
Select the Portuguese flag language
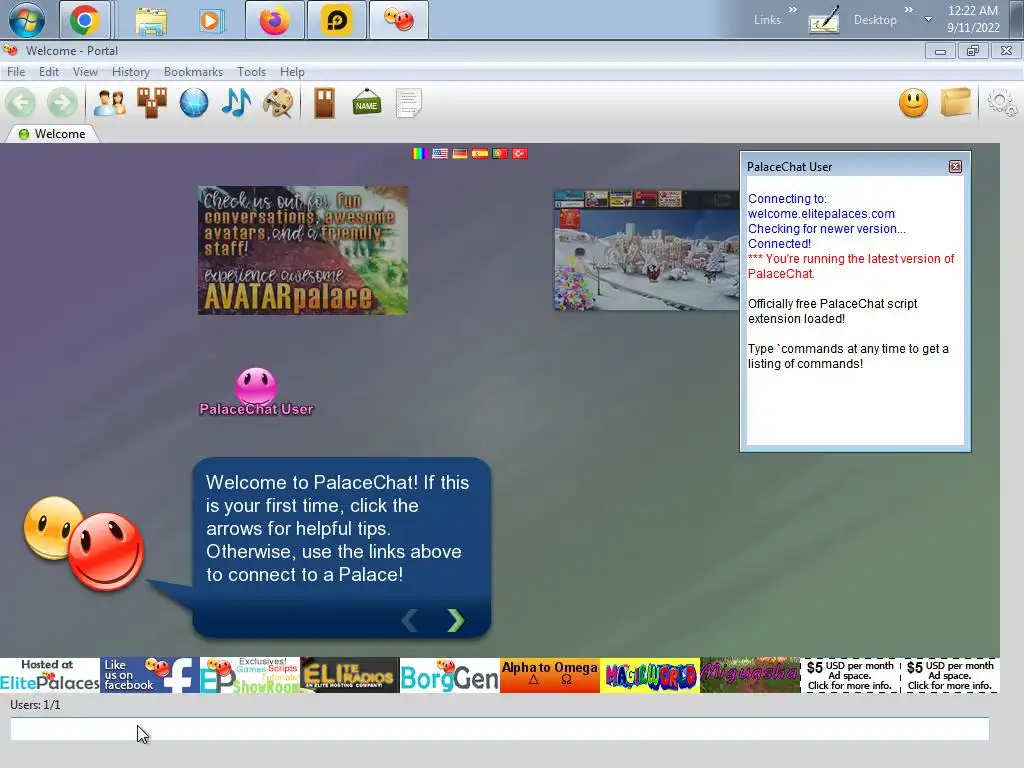click(x=500, y=153)
